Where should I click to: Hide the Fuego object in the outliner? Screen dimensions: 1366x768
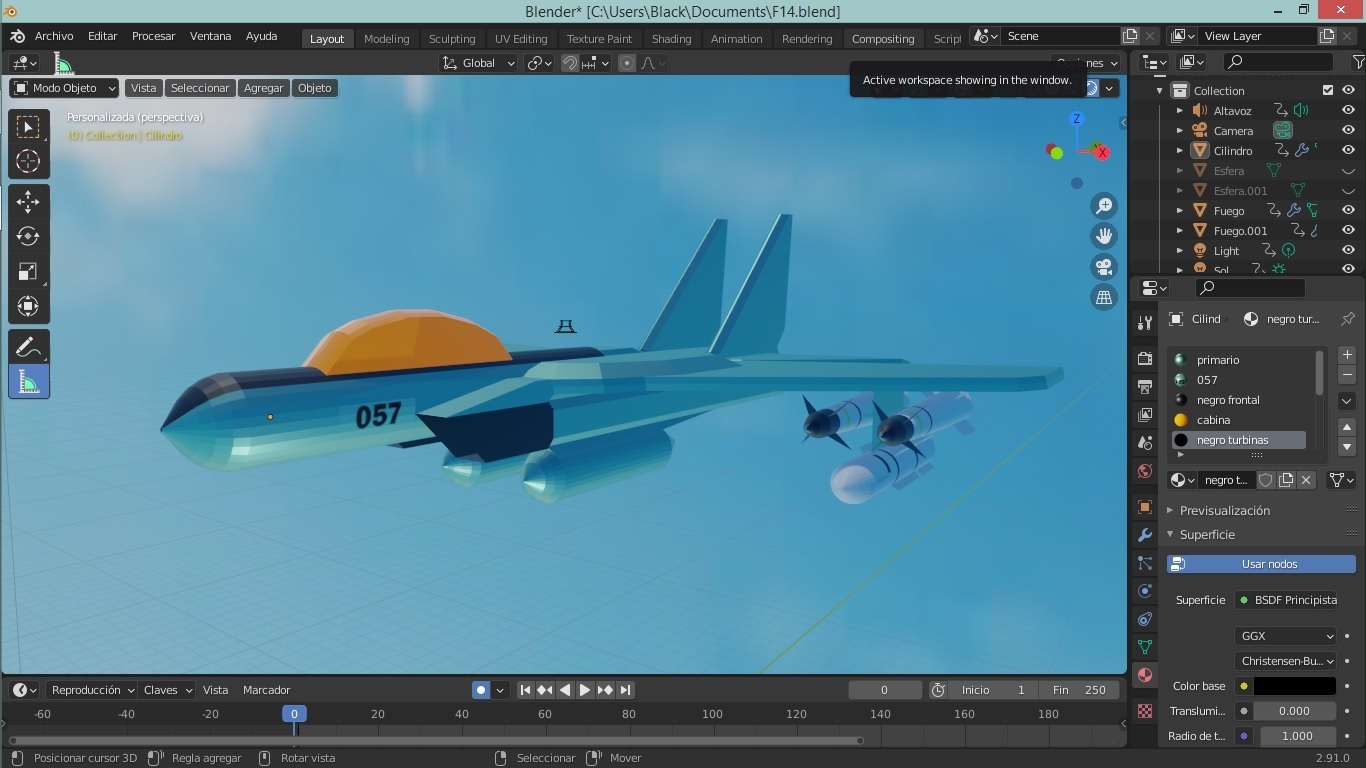click(1348, 210)
